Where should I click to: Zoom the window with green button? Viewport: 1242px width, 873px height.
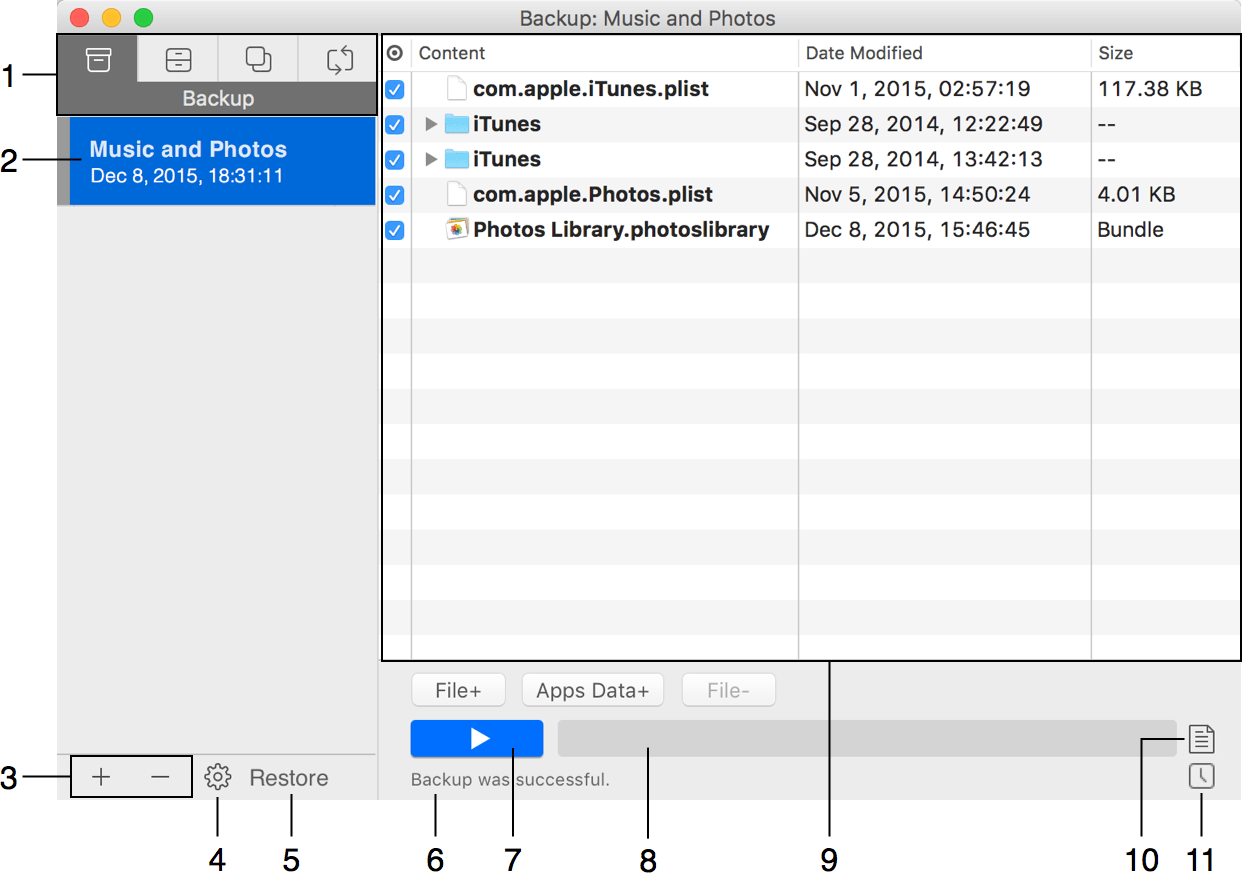(144, 17)
